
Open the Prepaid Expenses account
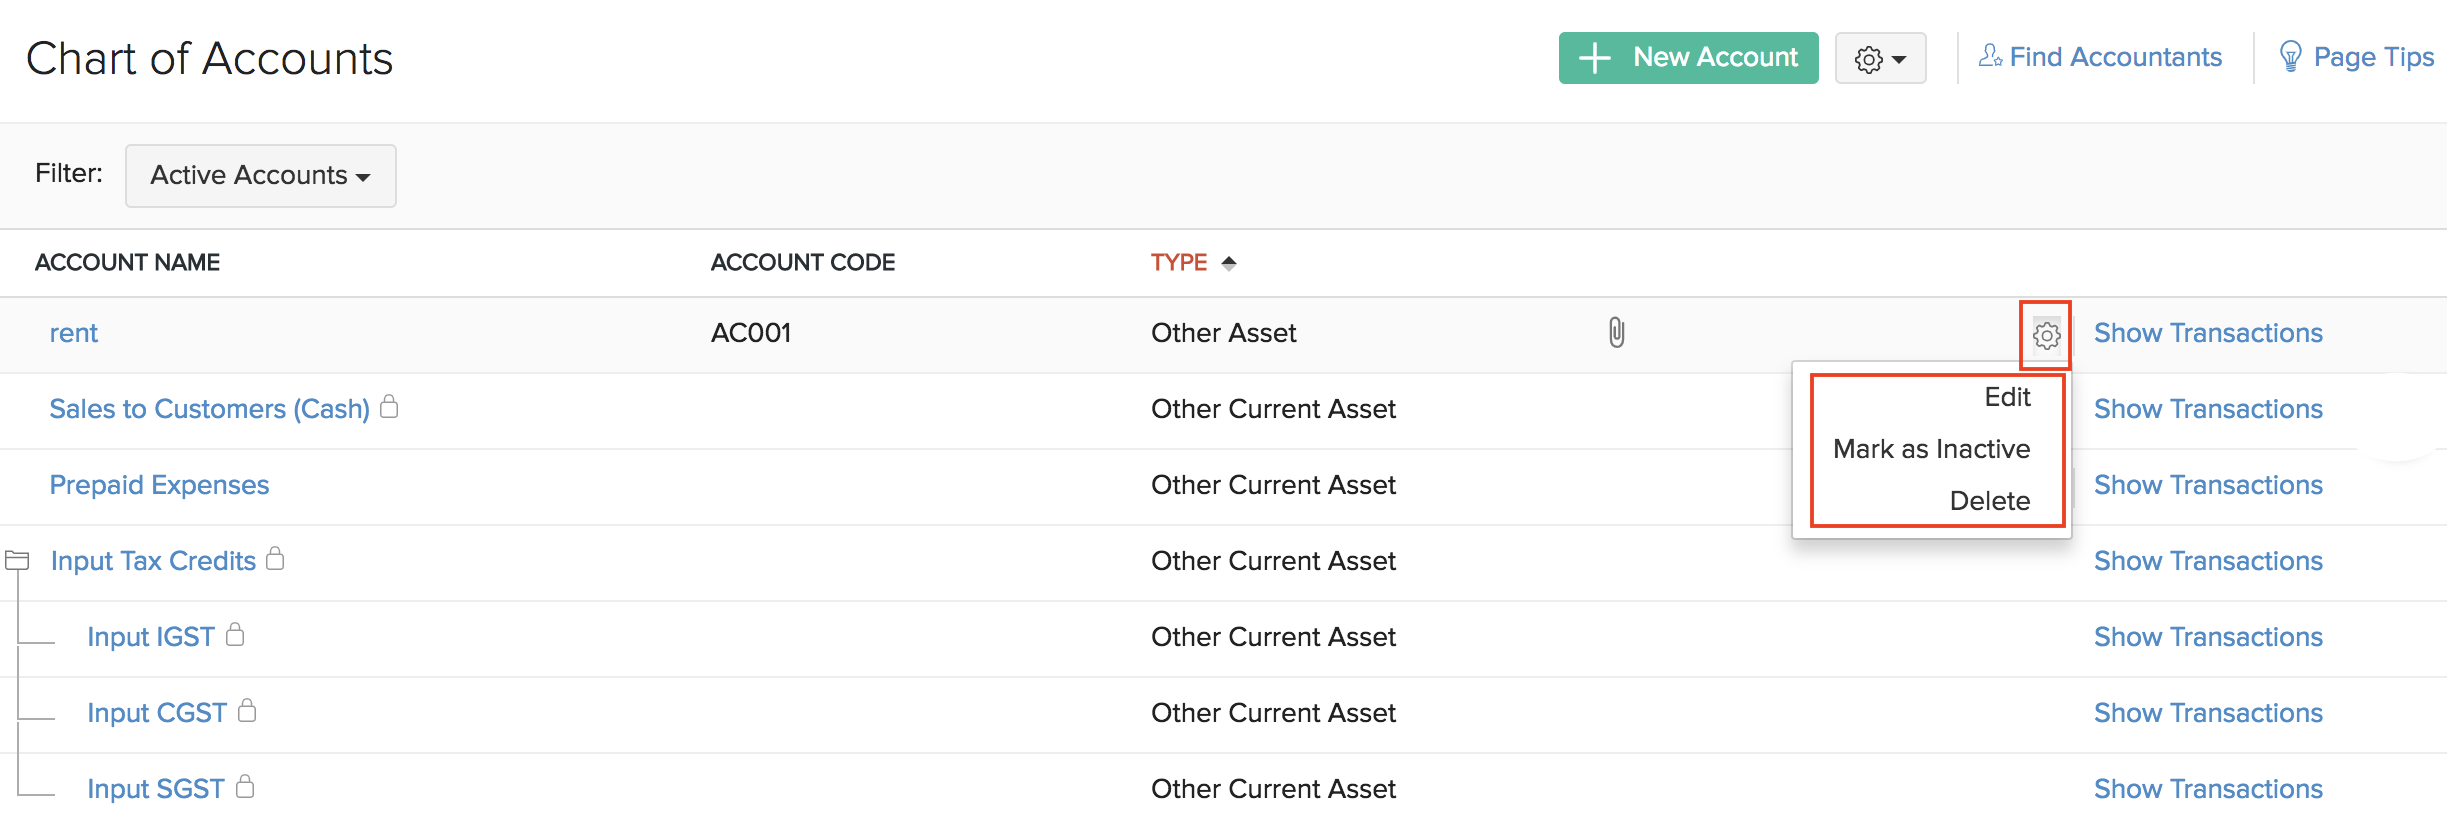click(x=159, y=485)
